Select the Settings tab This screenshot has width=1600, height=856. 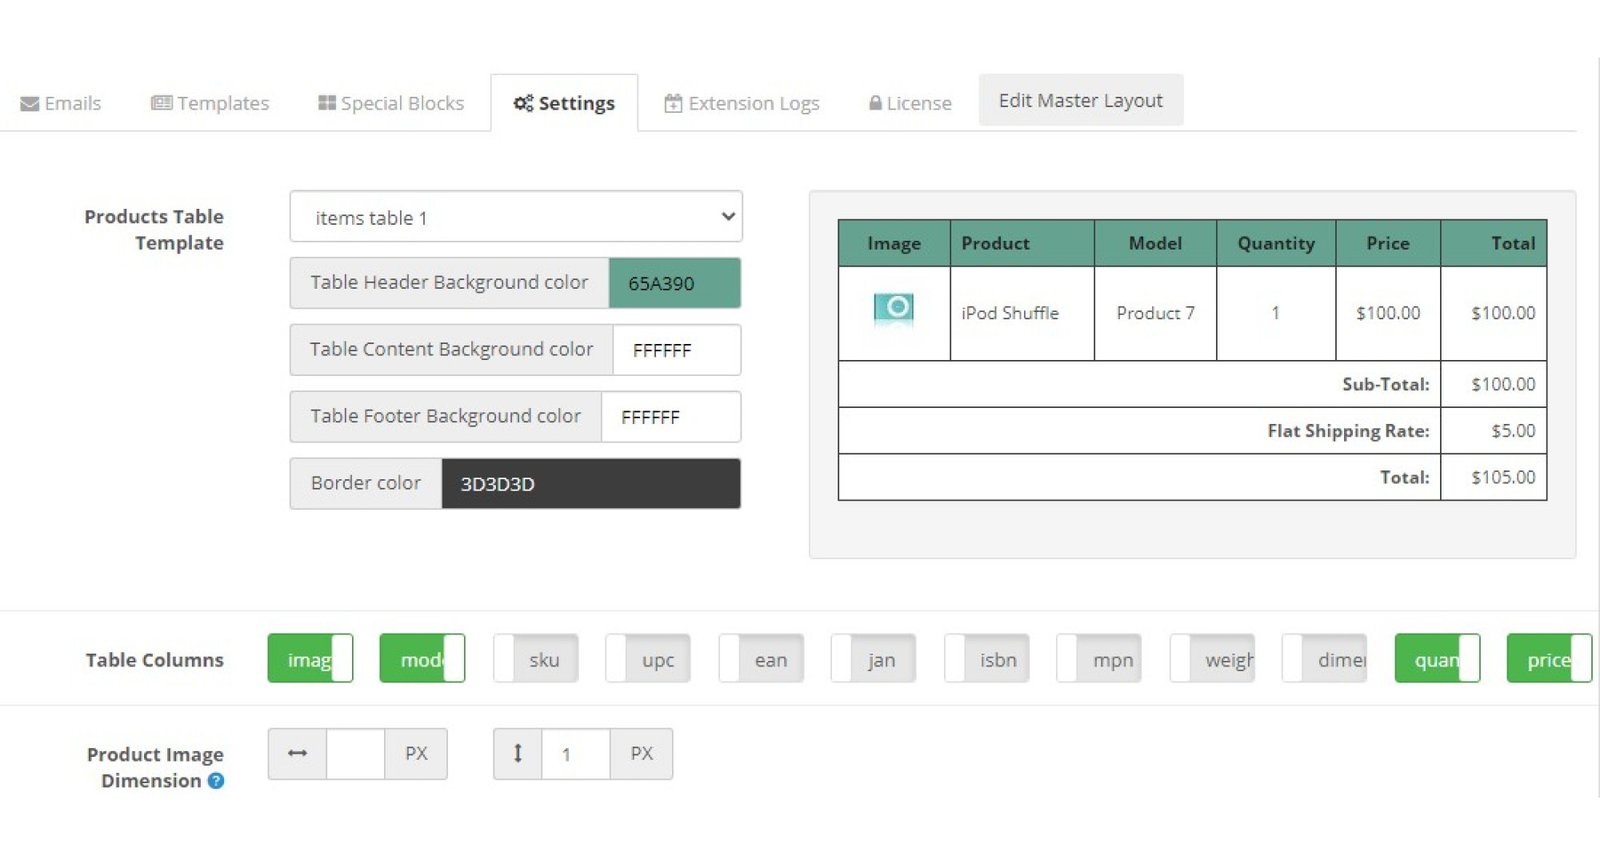pyautogui.click(x=564, y=103)
